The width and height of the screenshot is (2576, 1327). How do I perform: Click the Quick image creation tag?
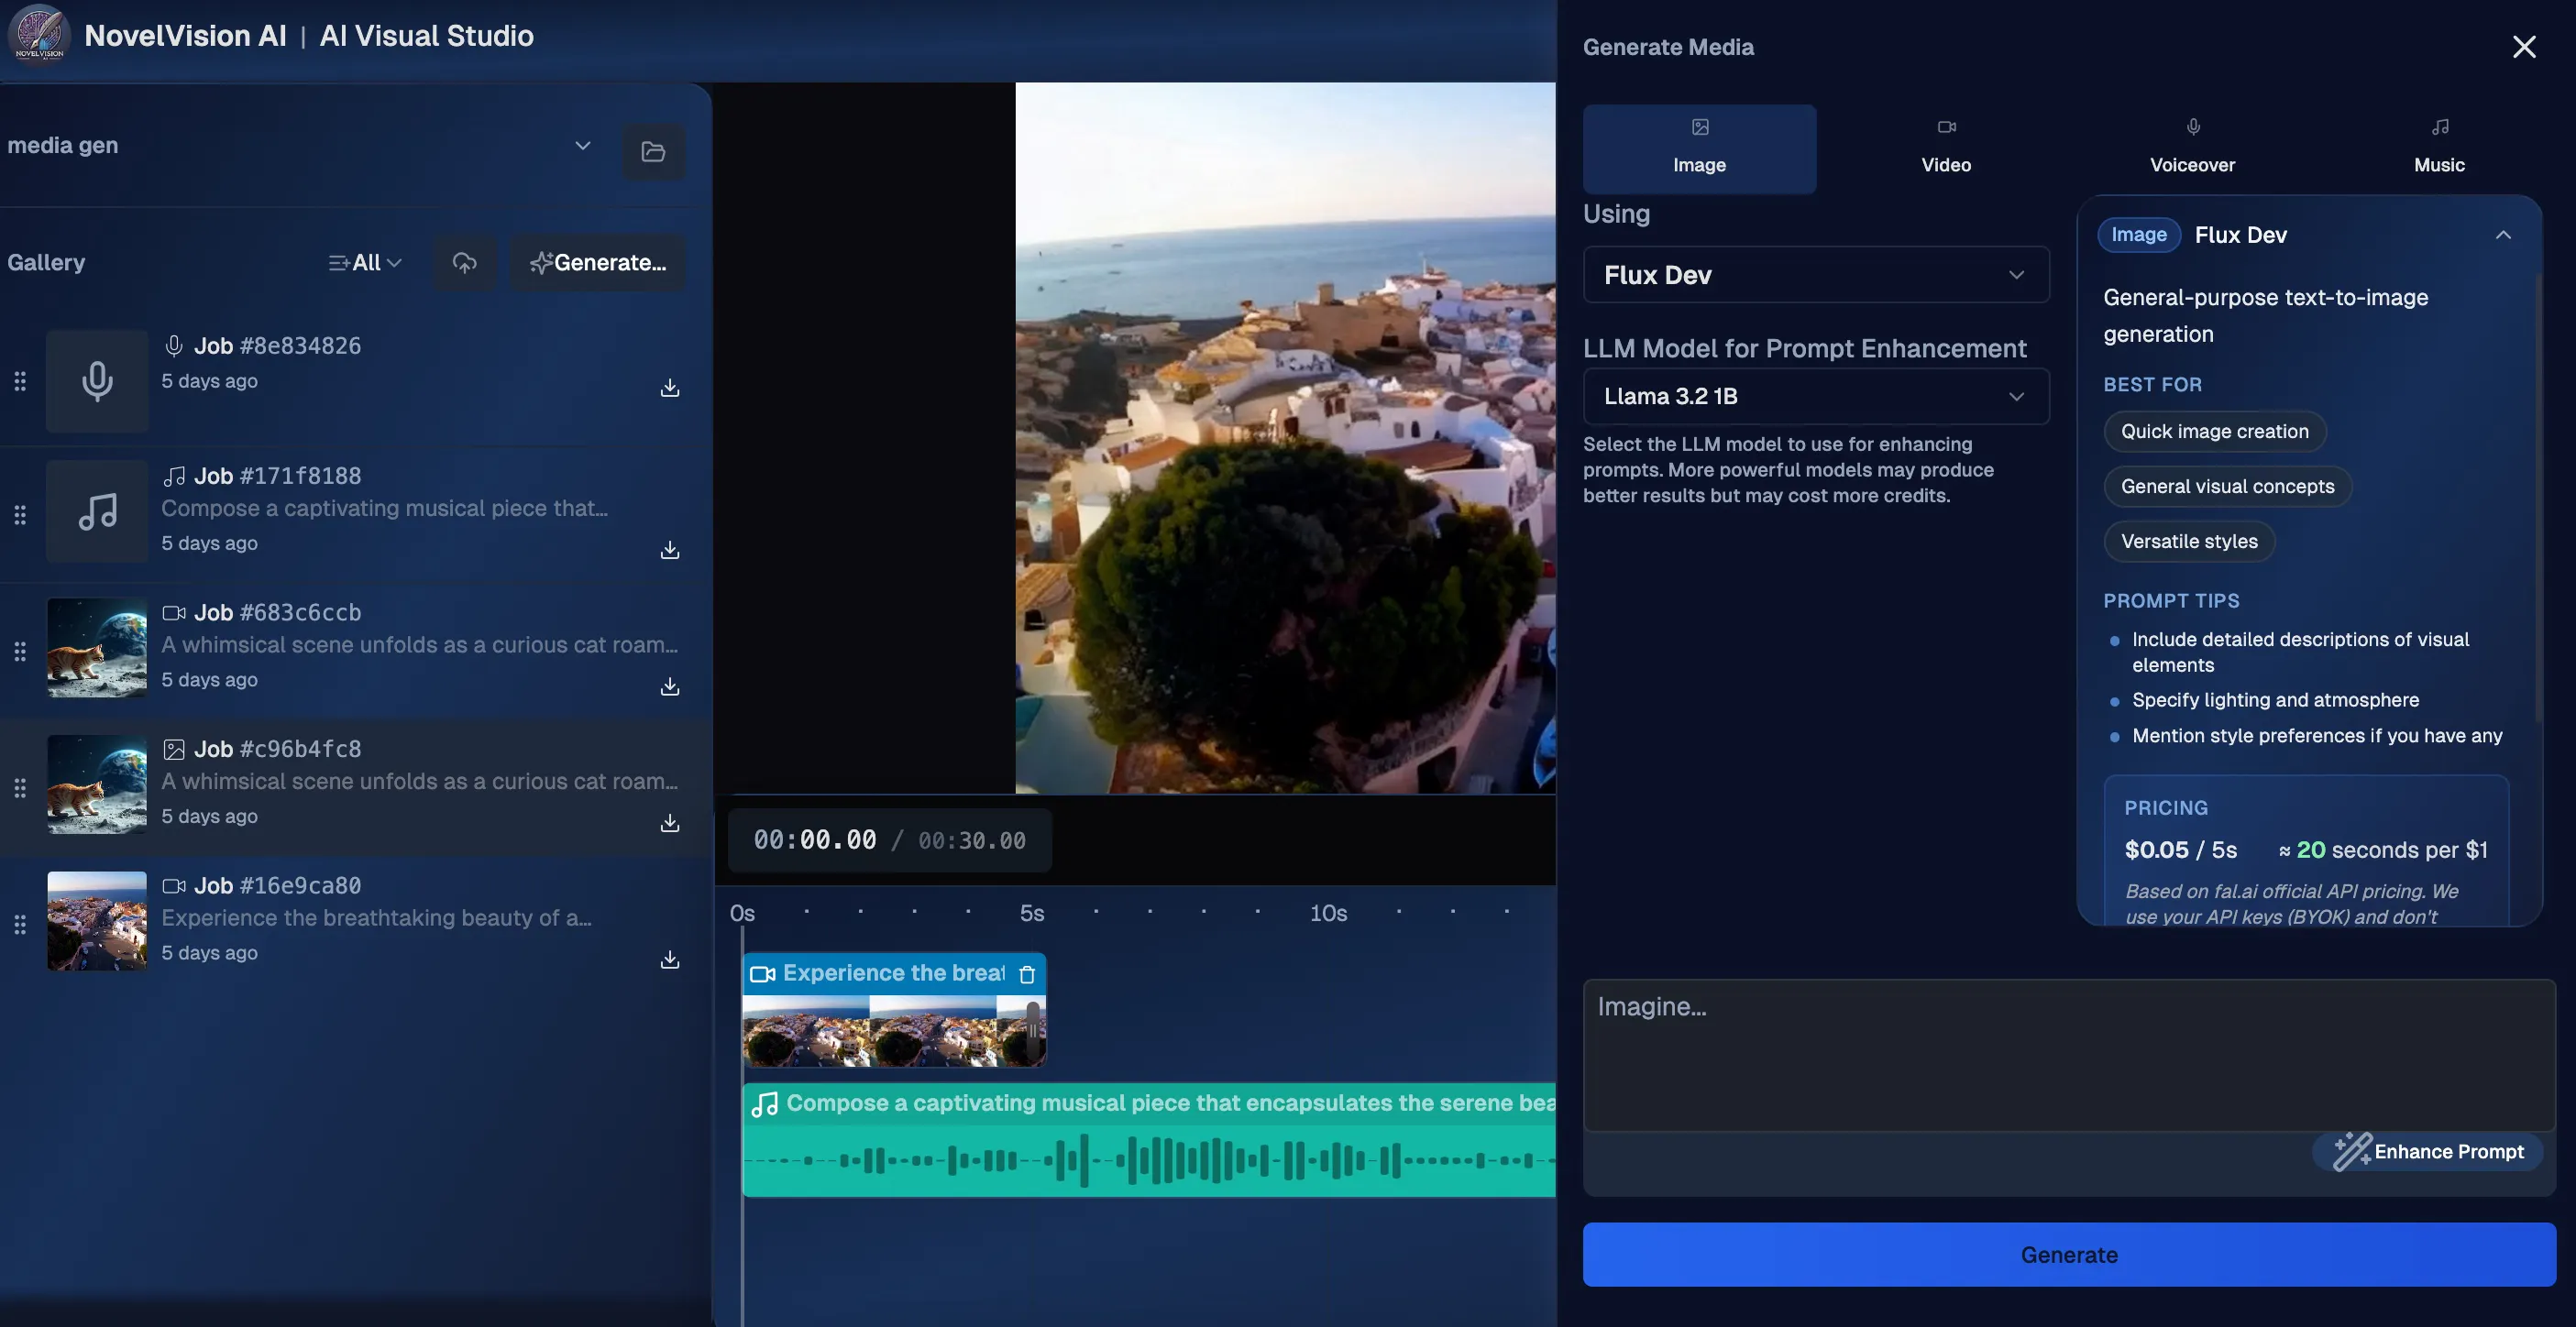point(2214,431)
